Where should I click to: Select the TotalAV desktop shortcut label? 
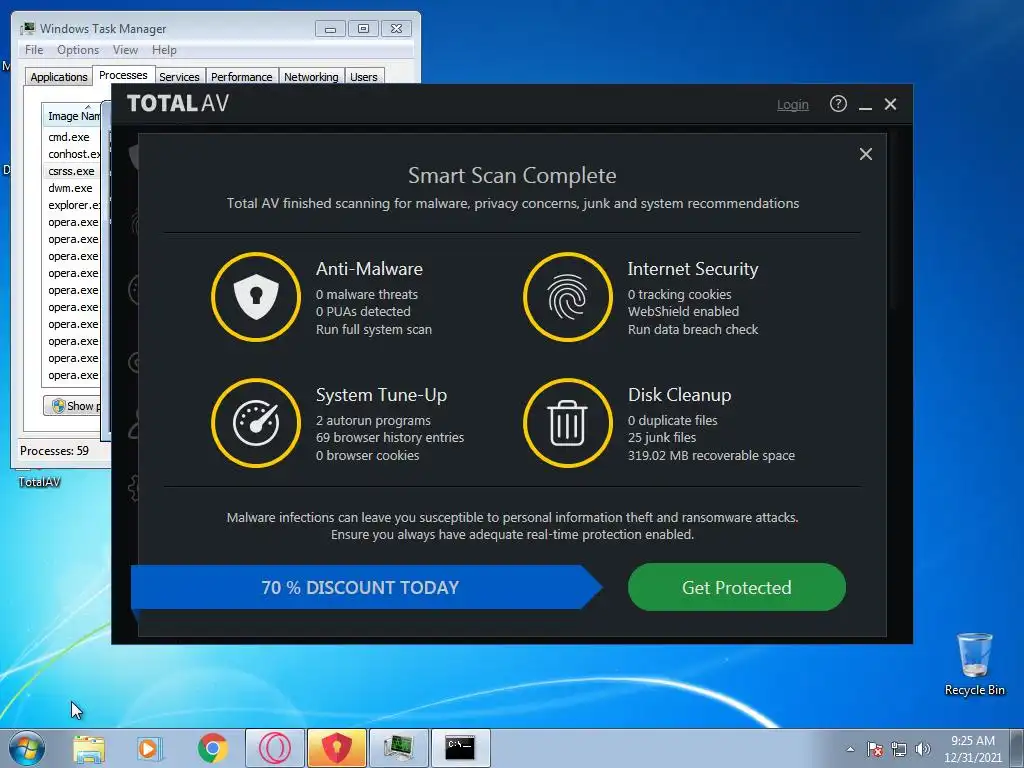(39, 482)
